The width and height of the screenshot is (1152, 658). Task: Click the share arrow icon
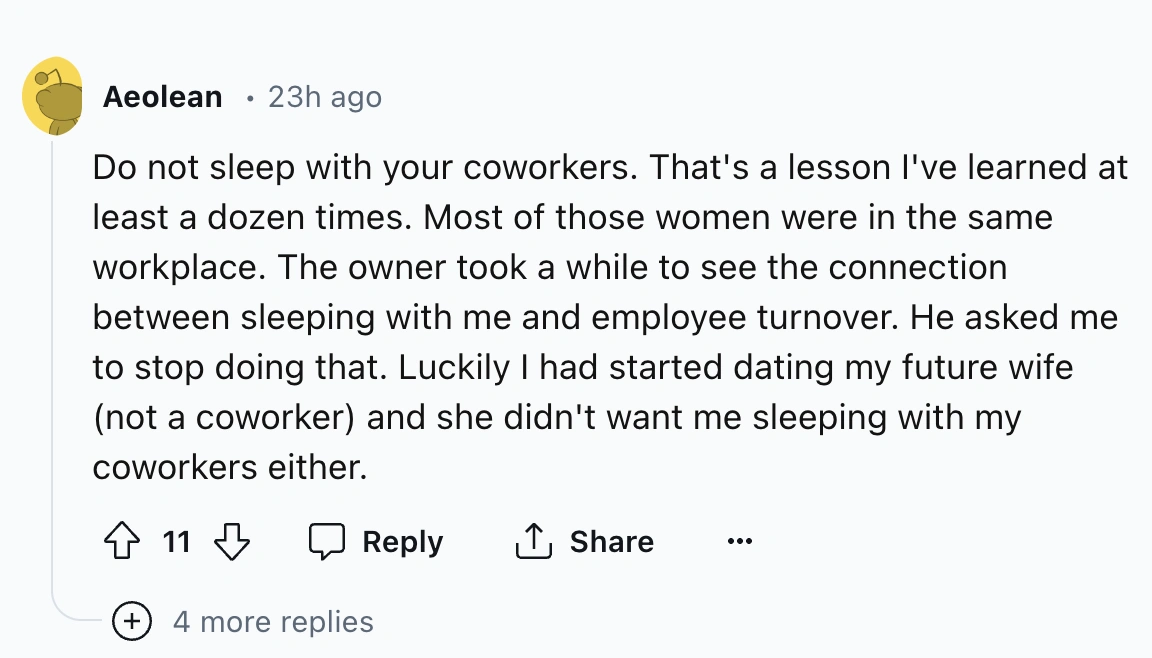[x=533, y=541]
